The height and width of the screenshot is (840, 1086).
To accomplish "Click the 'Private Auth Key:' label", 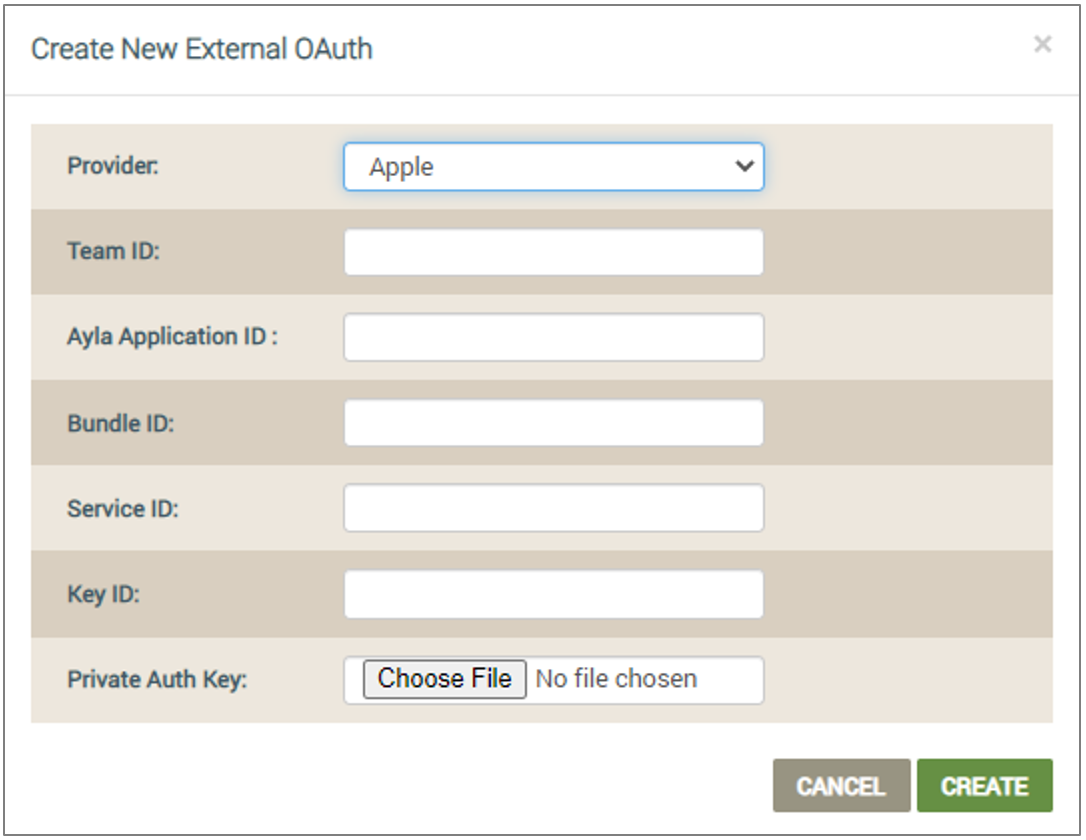I will tap(157, 680).
